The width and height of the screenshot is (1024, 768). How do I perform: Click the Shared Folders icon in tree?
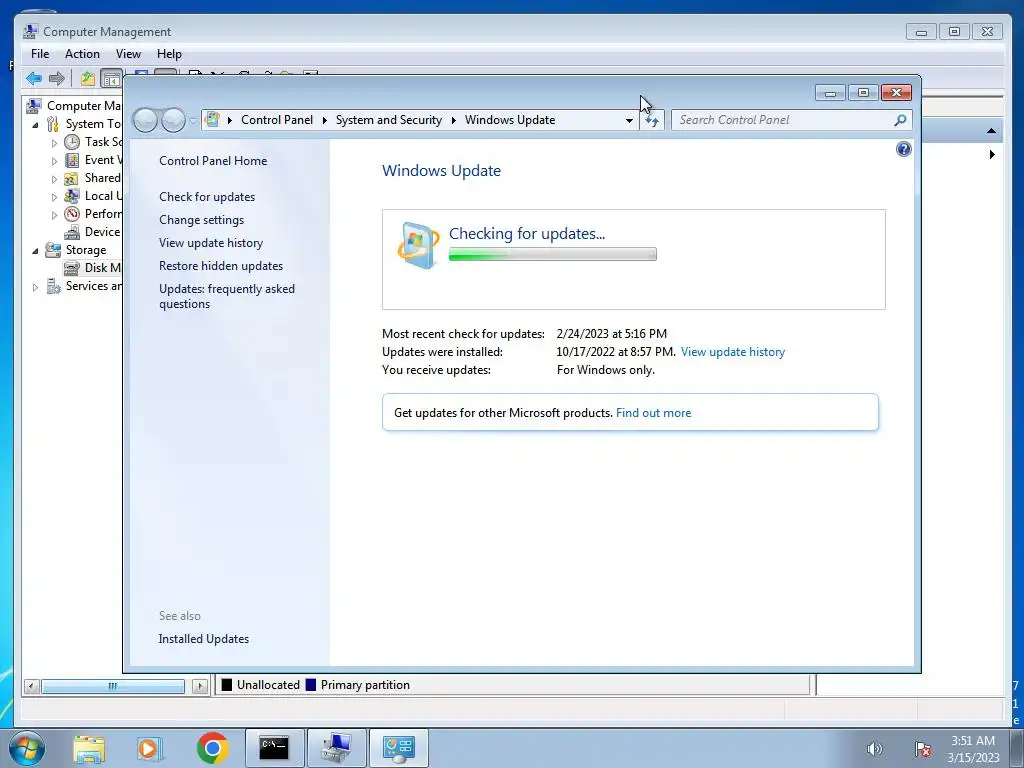pos(72,178)
